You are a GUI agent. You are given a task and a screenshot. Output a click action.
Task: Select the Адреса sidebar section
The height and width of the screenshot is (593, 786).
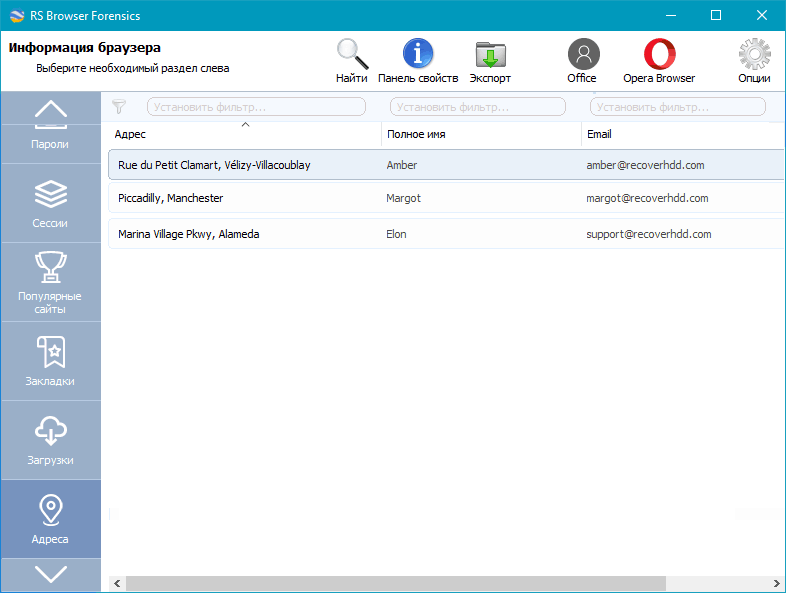[50, 519]
